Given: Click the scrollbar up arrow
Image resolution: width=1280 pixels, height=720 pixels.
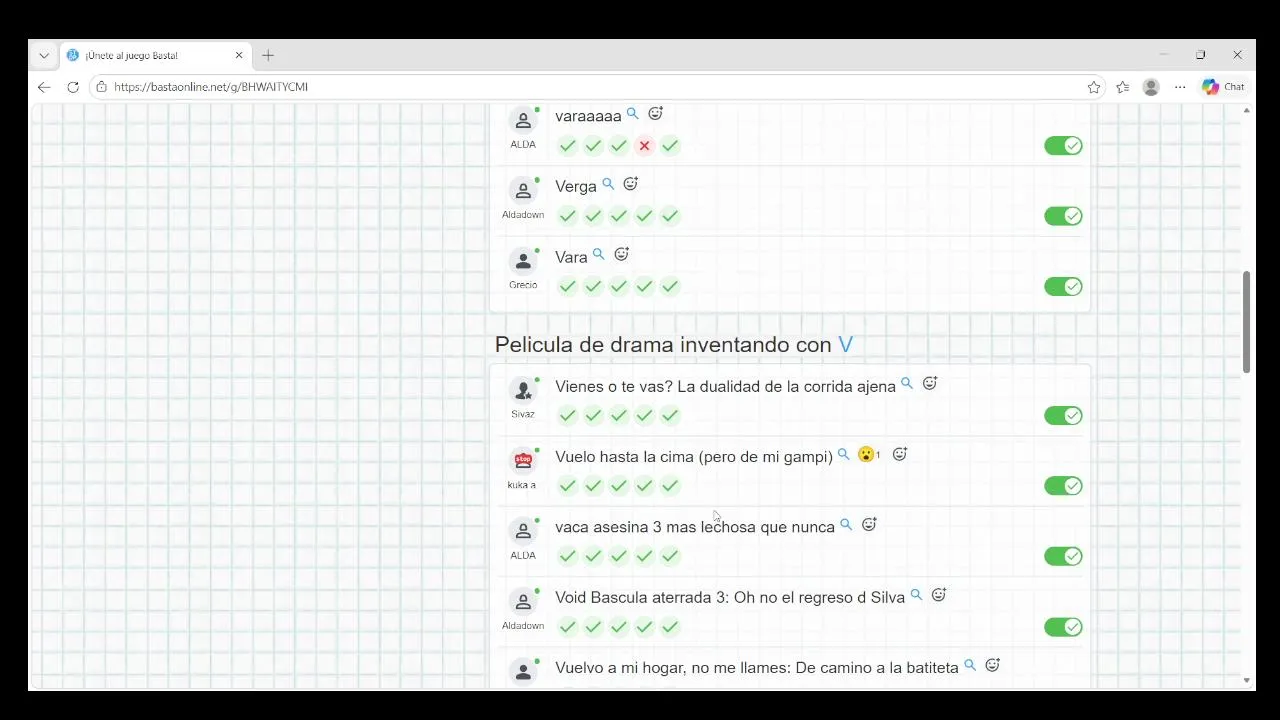Looking at the screenshot, I should click(1246, 110).
